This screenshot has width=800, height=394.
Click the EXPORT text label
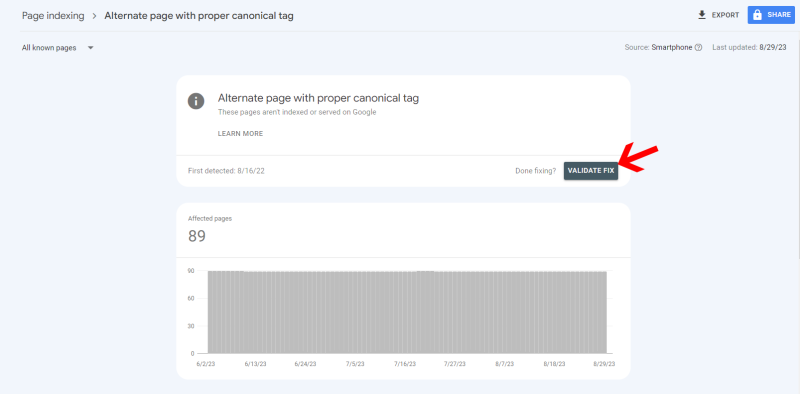[726, 15]
